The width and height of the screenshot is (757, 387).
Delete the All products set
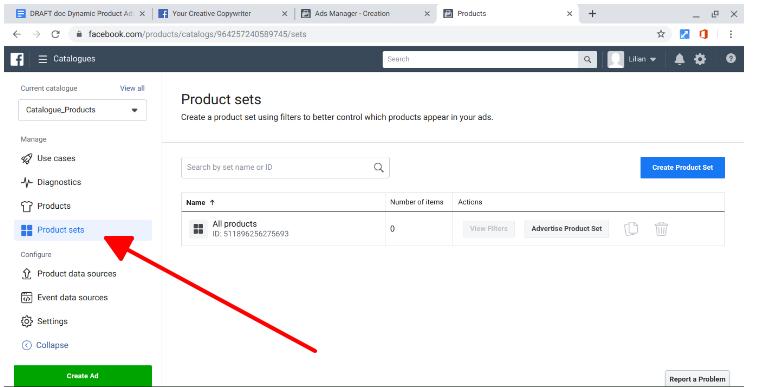pos(661,228)
